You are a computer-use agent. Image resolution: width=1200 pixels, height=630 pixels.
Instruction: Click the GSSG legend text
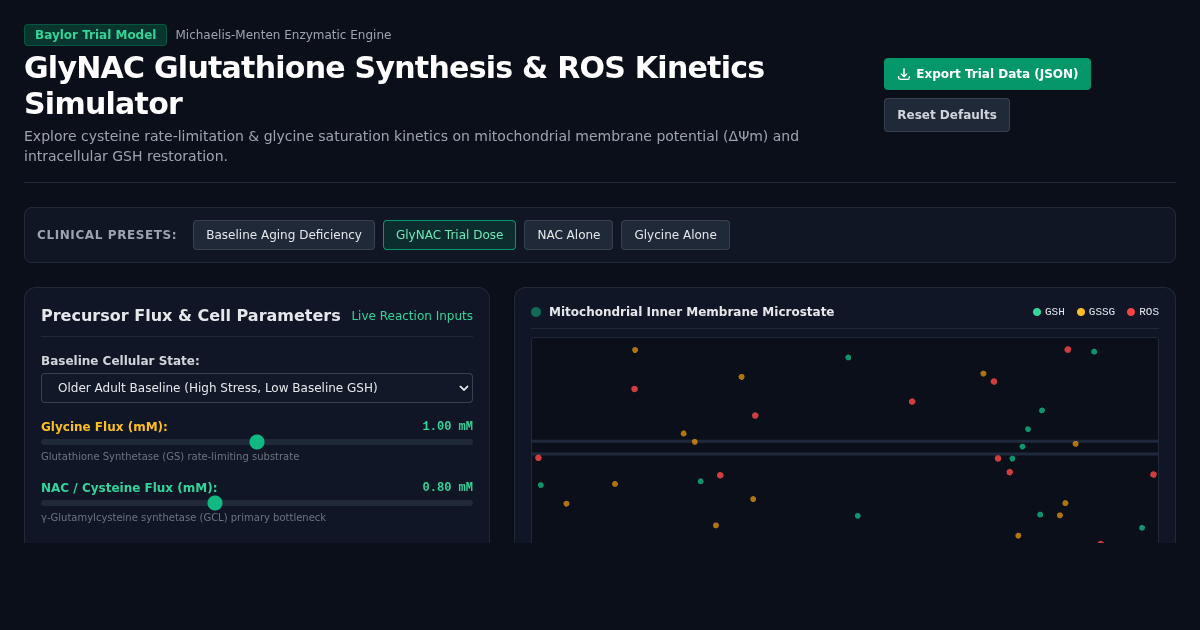point(1102,312)
